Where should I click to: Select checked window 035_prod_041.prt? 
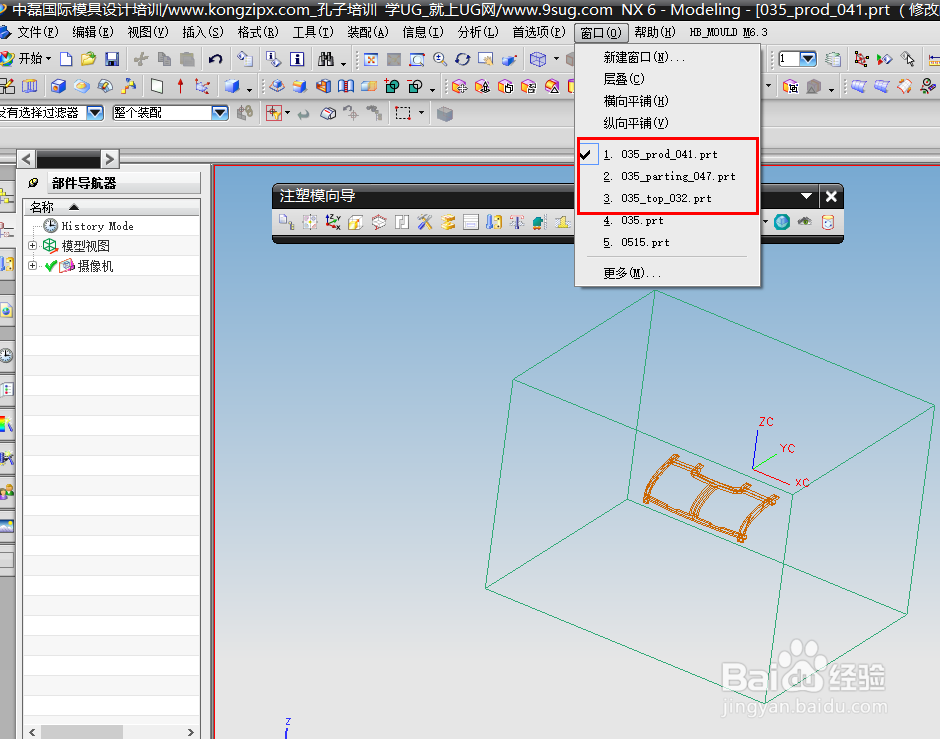tap(668, 155)
